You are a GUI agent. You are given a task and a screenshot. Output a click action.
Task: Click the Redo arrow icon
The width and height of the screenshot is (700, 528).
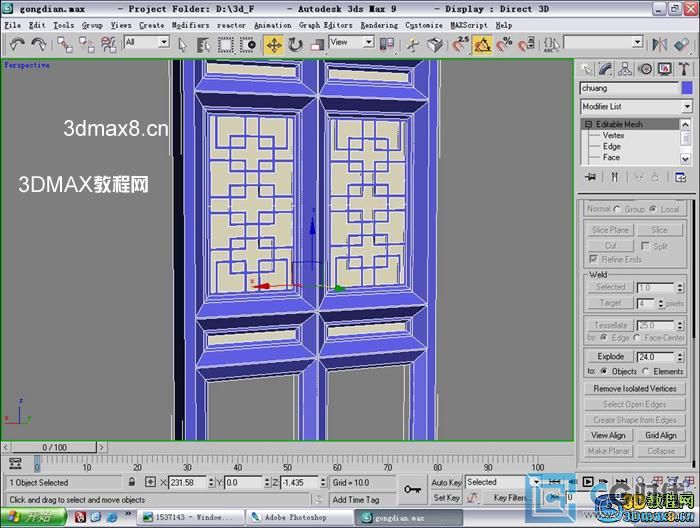[x=39, y=44]
